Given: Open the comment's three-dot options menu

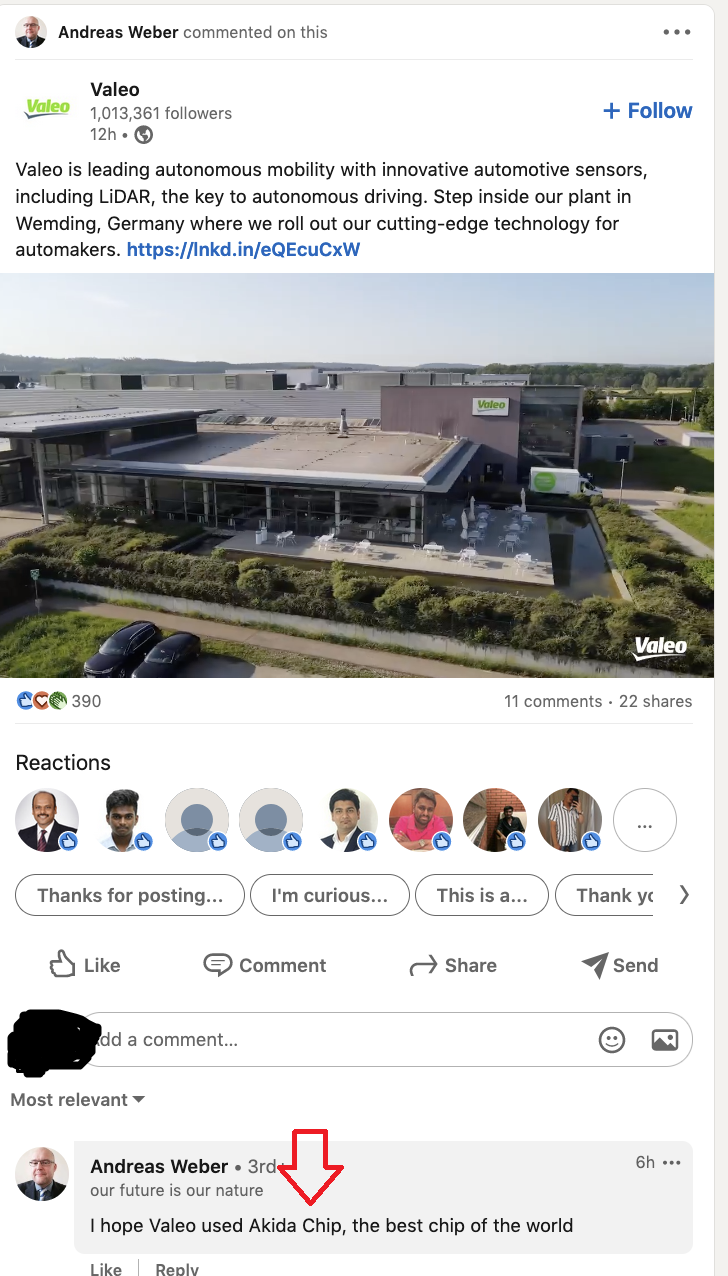Looking at the screenshot, I should click(672, 1162).
